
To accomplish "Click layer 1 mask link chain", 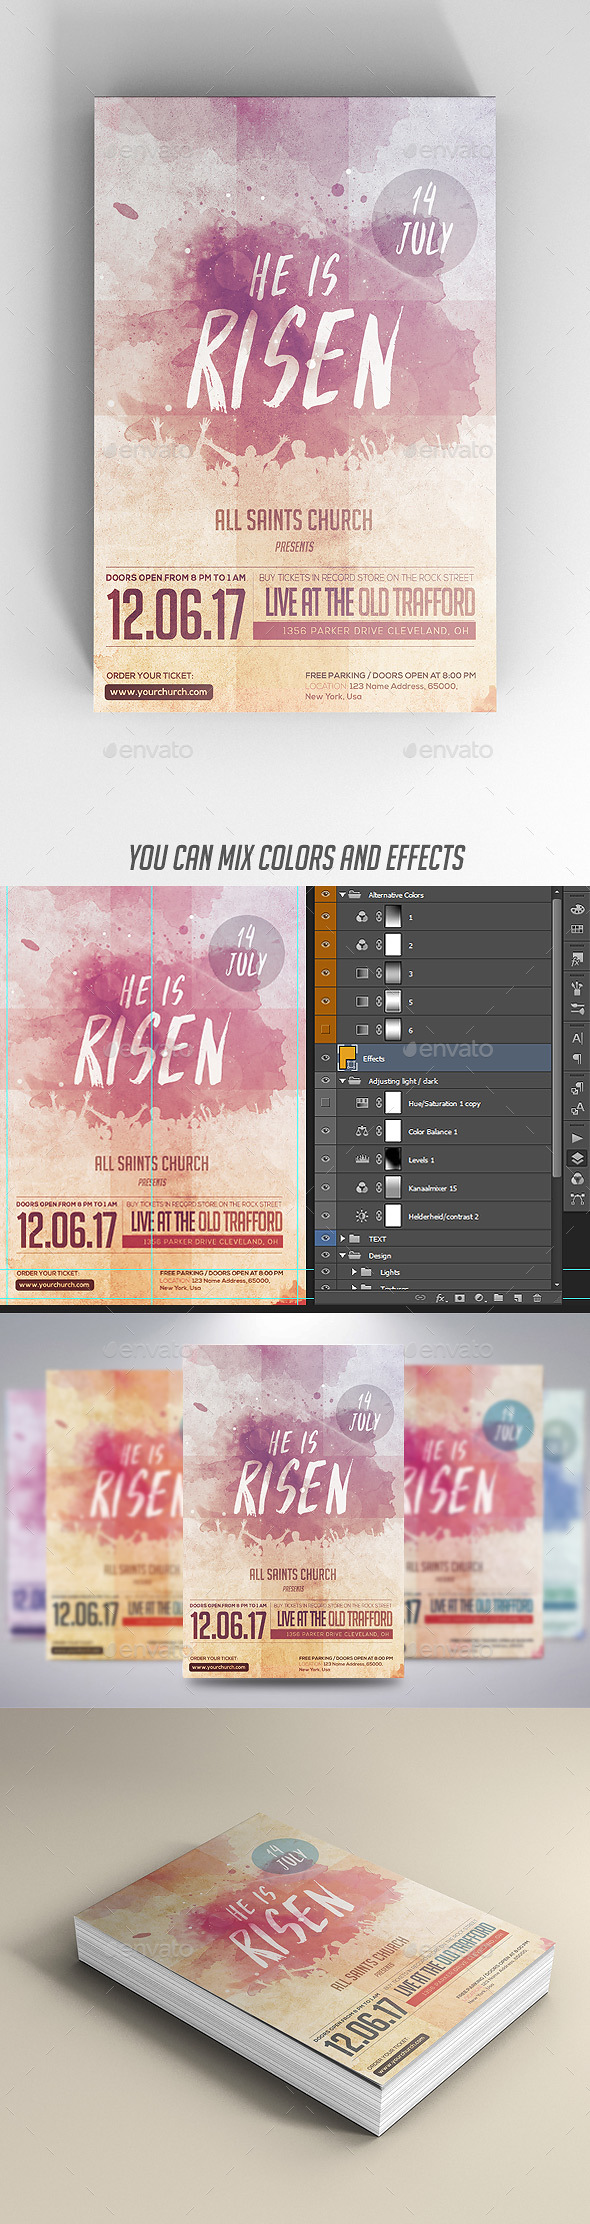I will pos(379,917).
